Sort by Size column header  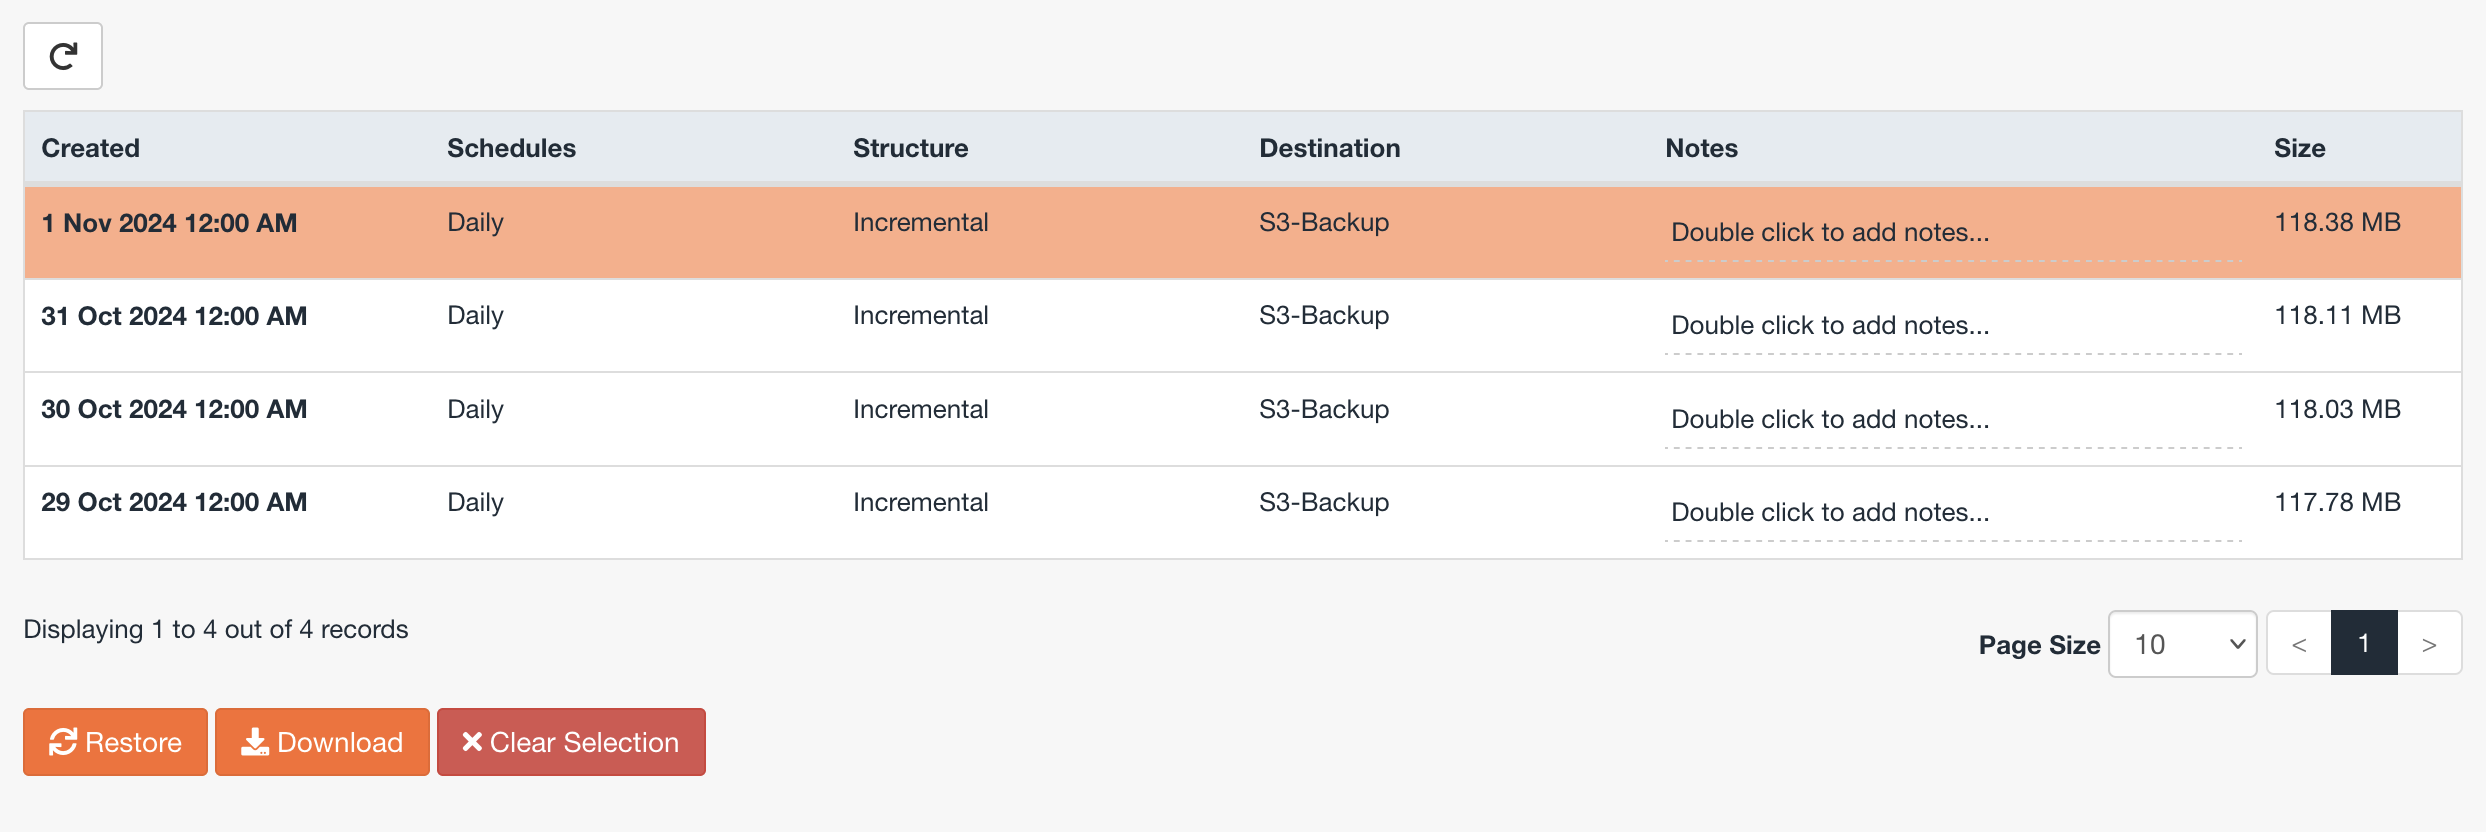[x=2299, y=148]
